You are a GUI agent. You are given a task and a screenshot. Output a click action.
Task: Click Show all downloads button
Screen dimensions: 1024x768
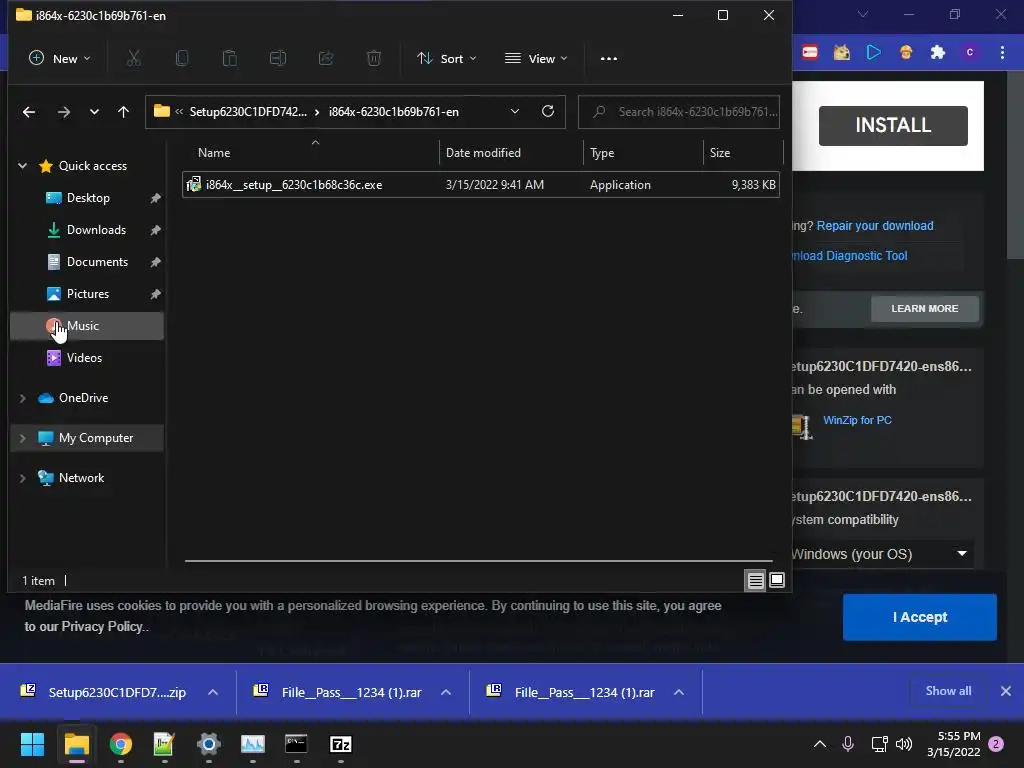pyautogui.click(x=948, y=691)
